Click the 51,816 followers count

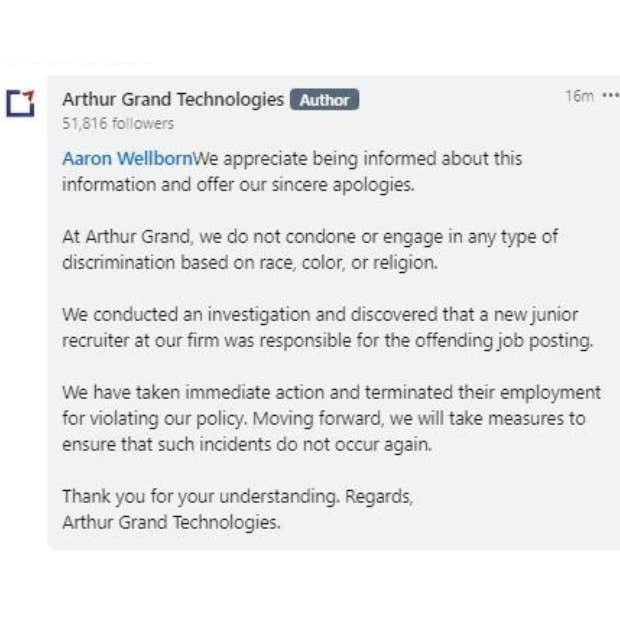tap(118, 123)
